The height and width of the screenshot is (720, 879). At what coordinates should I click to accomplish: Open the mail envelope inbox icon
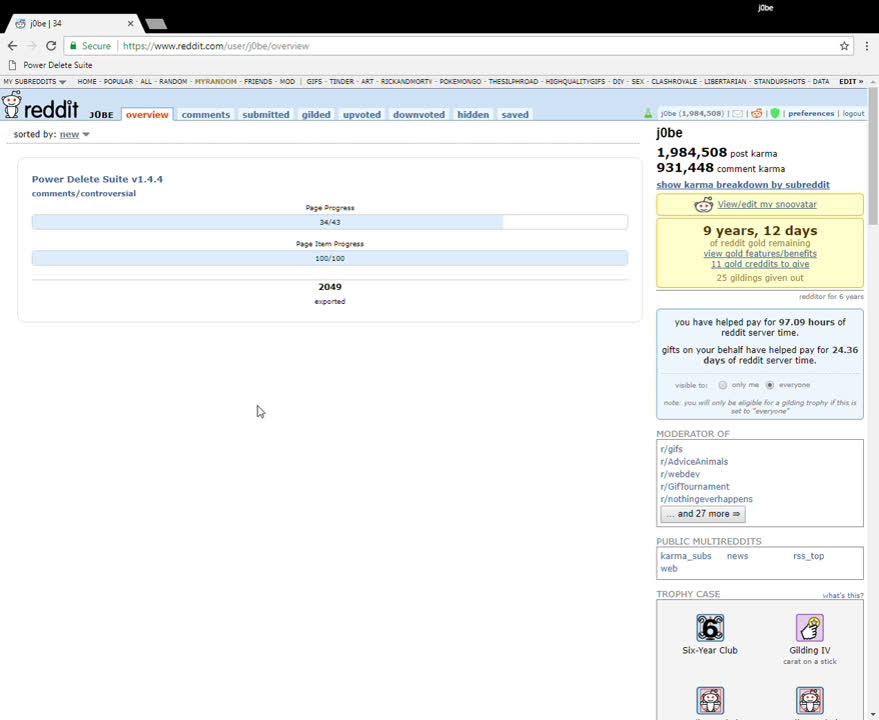pyautogui.click(x=738, y=114)
